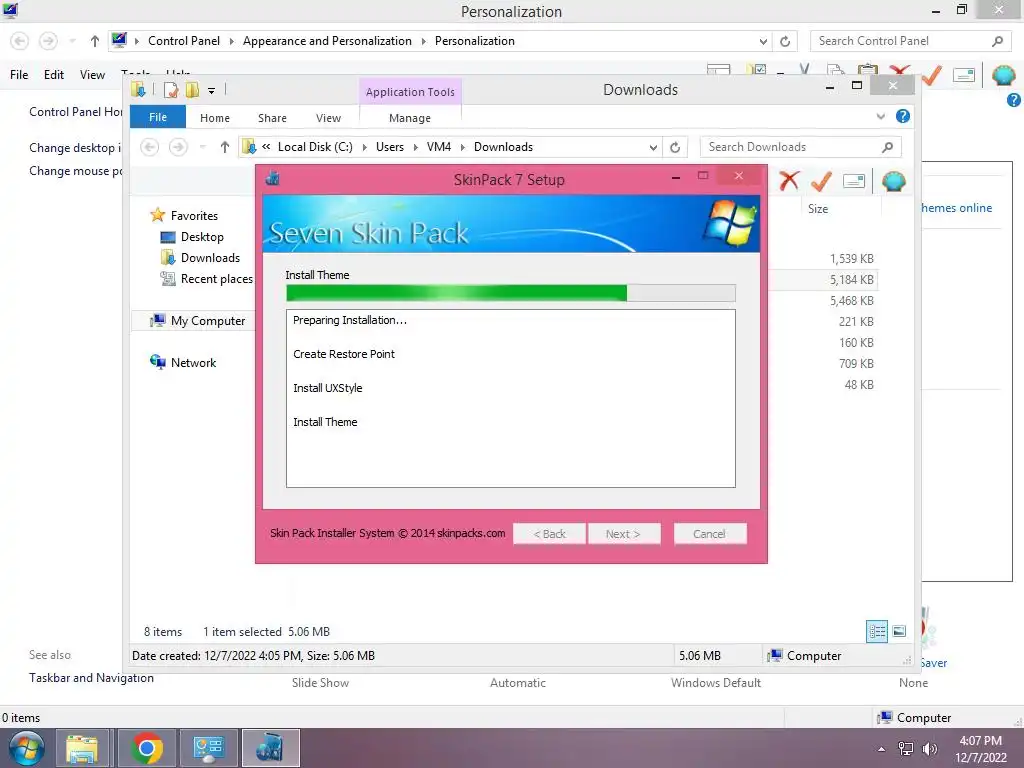
Task: Go up one level in Personalization window
Action: (95, 41)
